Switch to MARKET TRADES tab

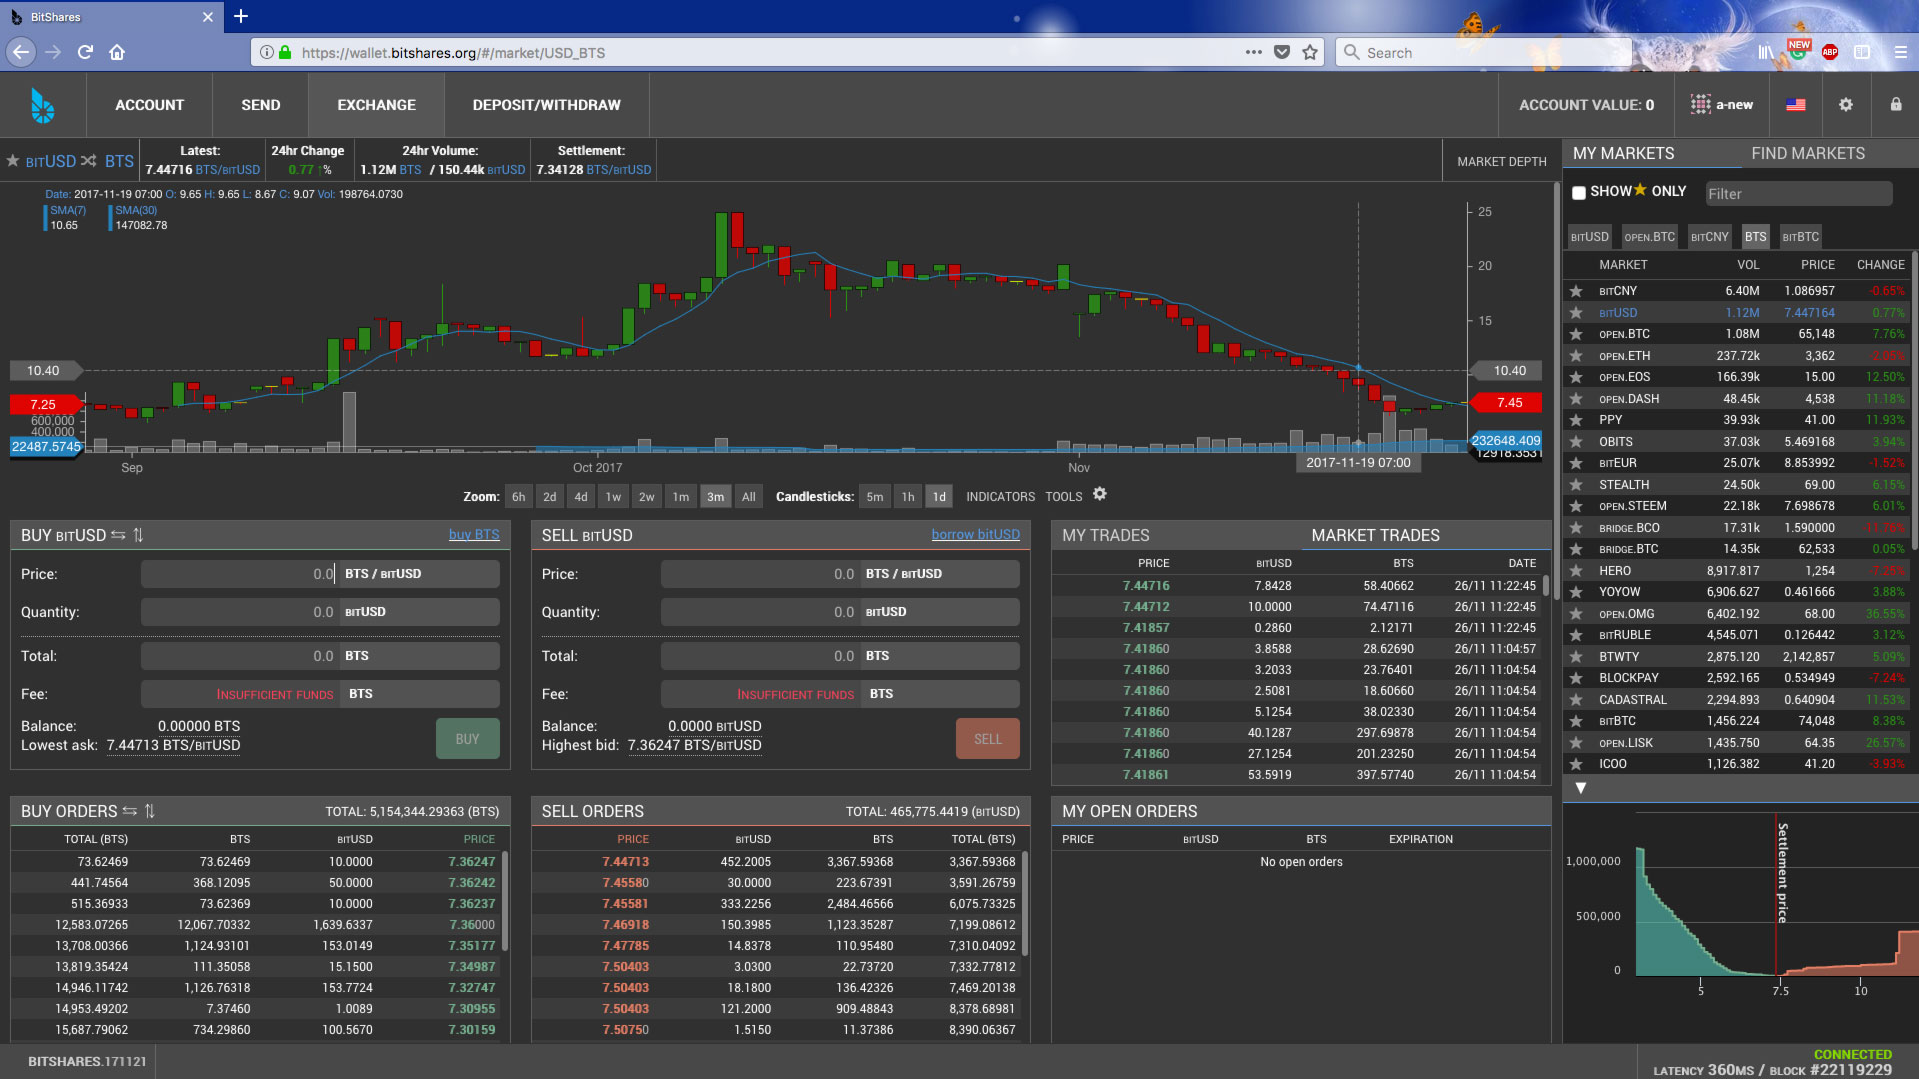coord(1375,535)
